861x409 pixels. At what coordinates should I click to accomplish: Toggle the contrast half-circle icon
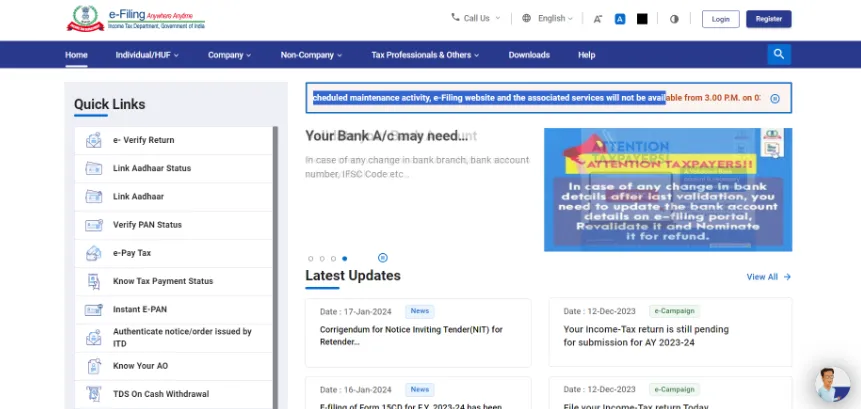click(x=674, y=19)
